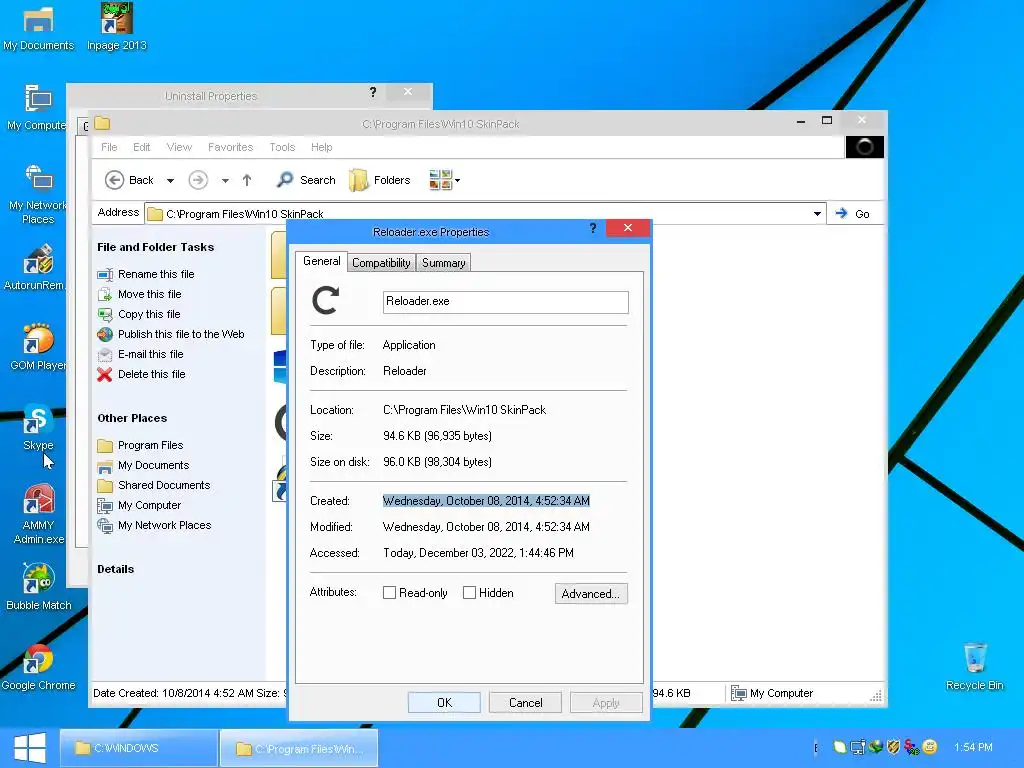Switch to the Summary tab
1024x768 pixels.
[x=443, y=263]
